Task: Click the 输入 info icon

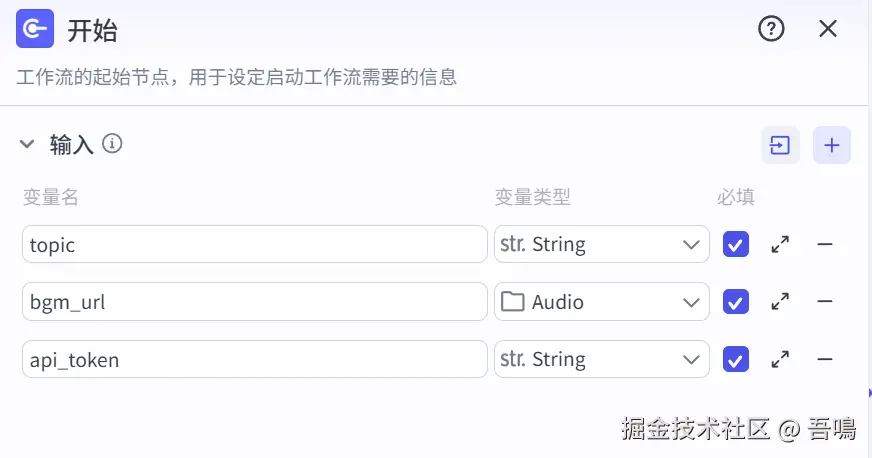Action: 113,144
